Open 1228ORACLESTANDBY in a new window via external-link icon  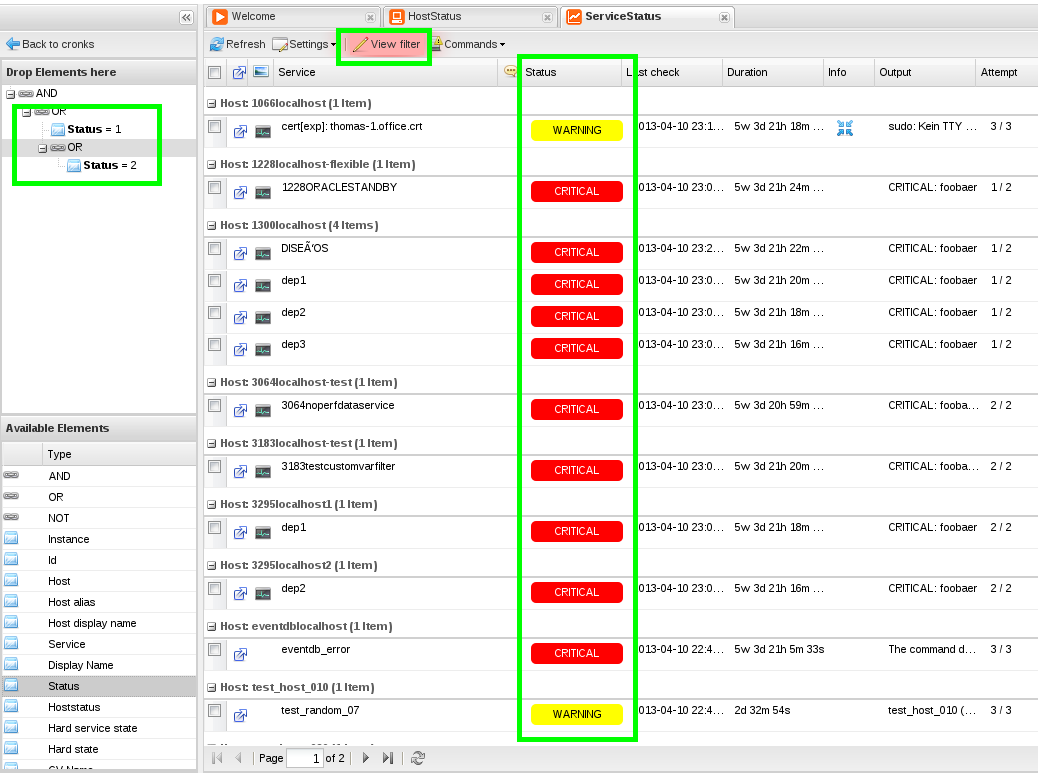(x=240, y=192)
